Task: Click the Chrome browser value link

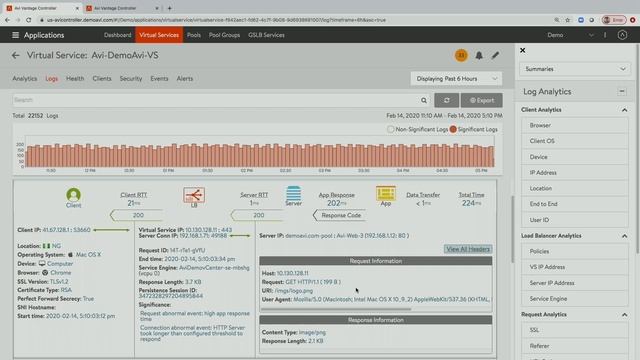Action: (x=61, y=272)
